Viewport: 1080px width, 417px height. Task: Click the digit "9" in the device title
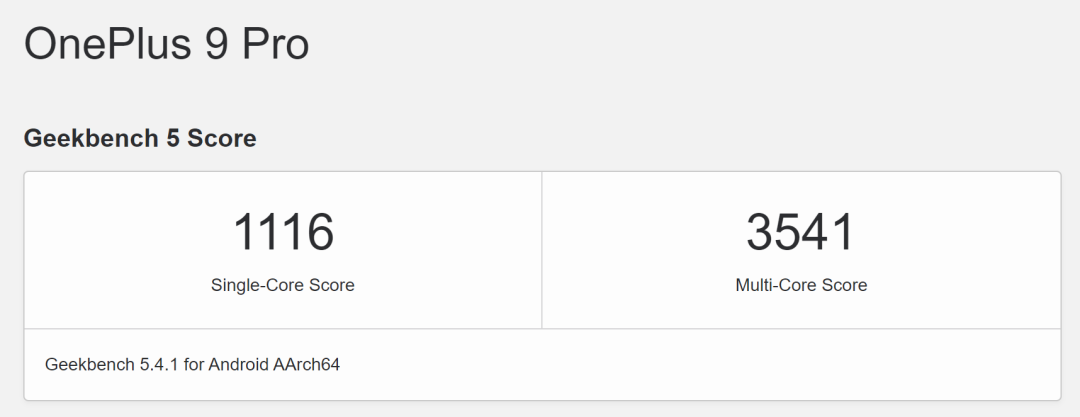(216, 45)
